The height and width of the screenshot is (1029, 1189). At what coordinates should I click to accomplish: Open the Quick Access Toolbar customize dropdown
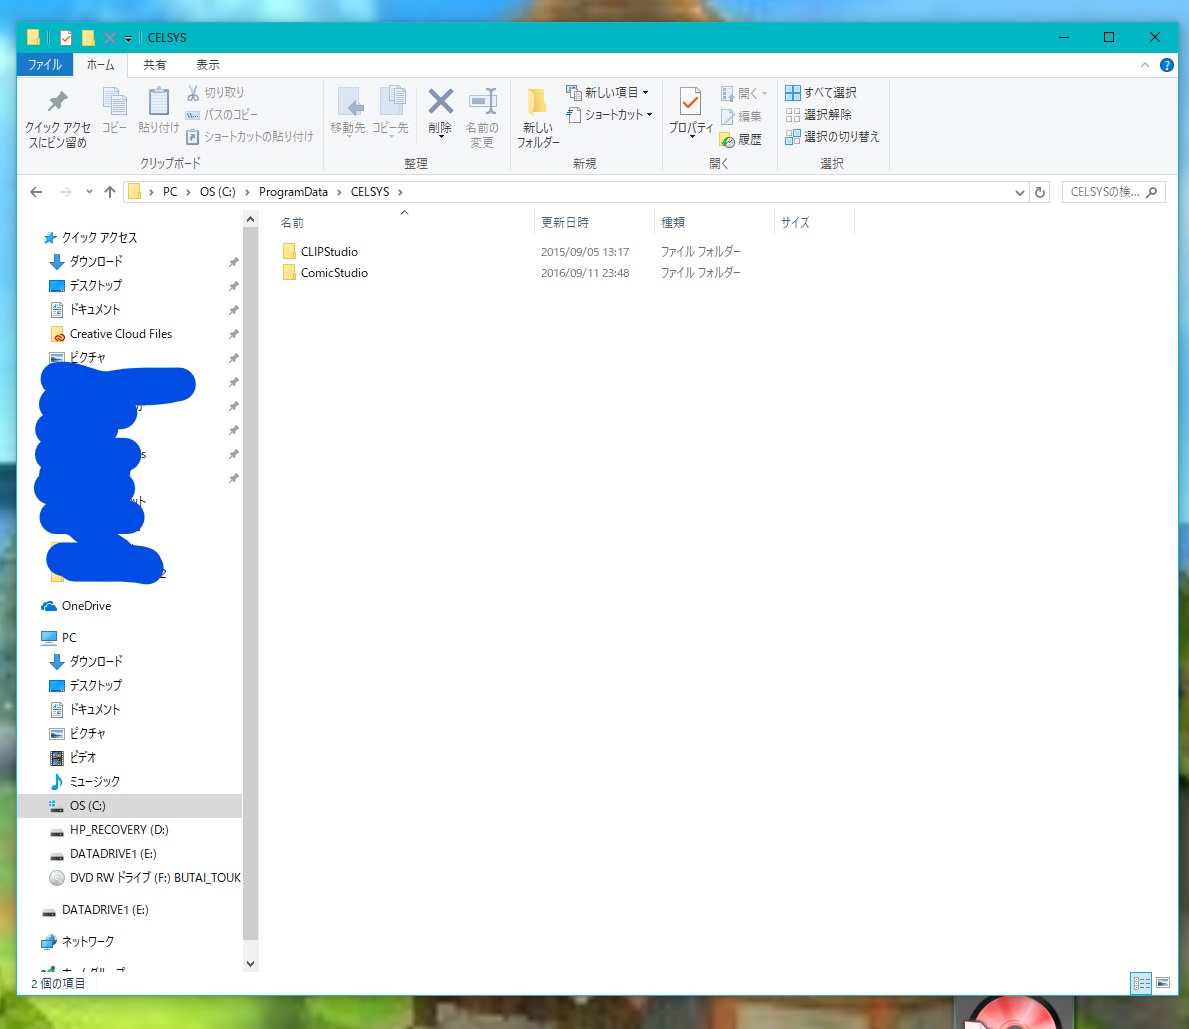pos(128,38)
